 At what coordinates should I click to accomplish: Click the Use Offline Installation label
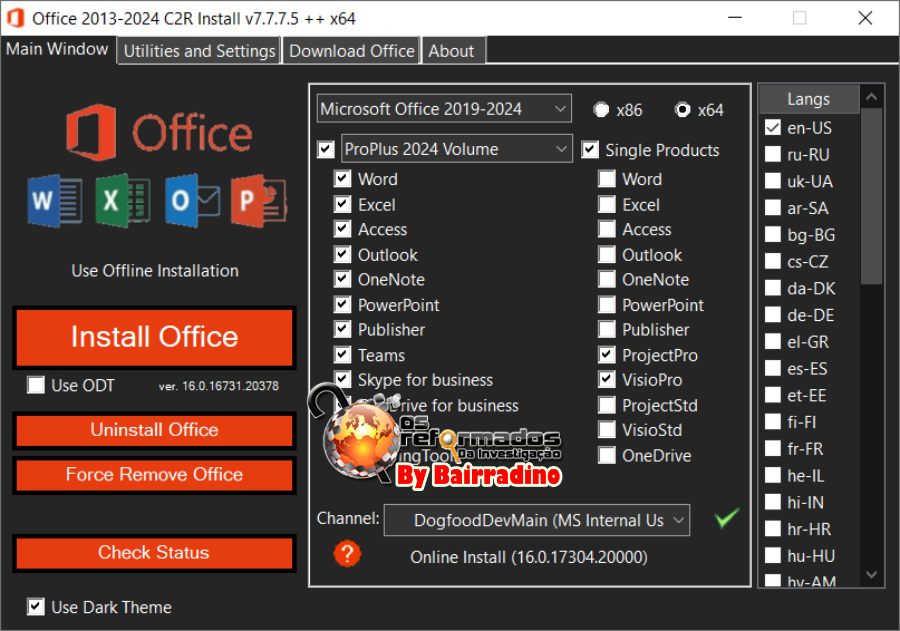coord(155,270)
